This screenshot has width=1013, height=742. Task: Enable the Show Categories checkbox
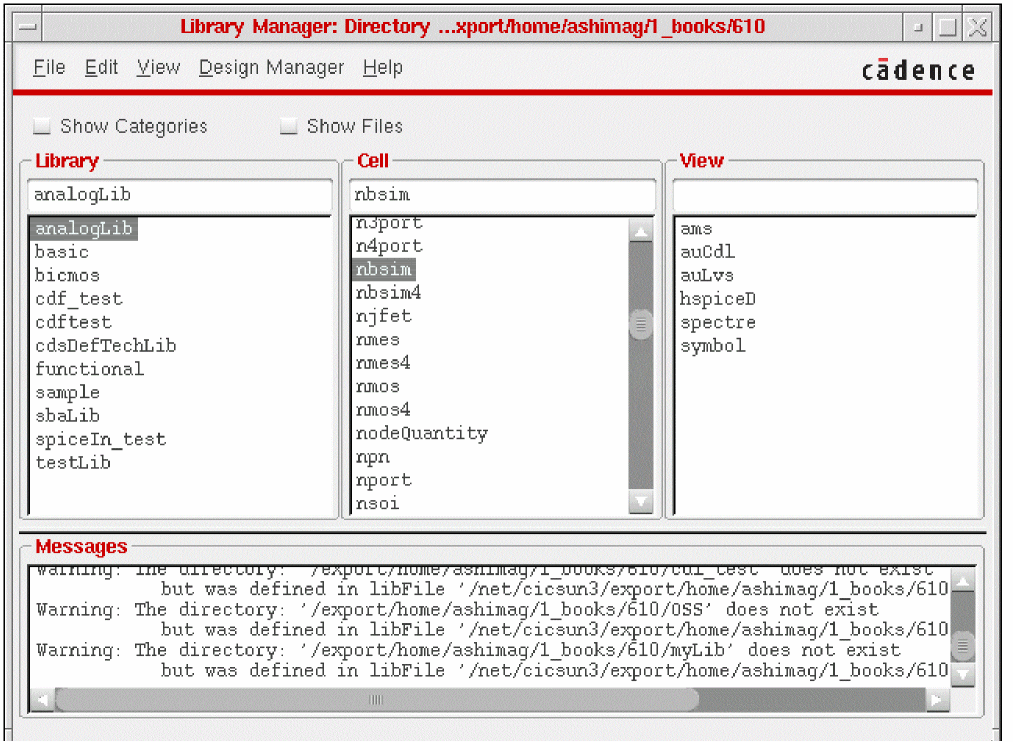coord(42,127)
